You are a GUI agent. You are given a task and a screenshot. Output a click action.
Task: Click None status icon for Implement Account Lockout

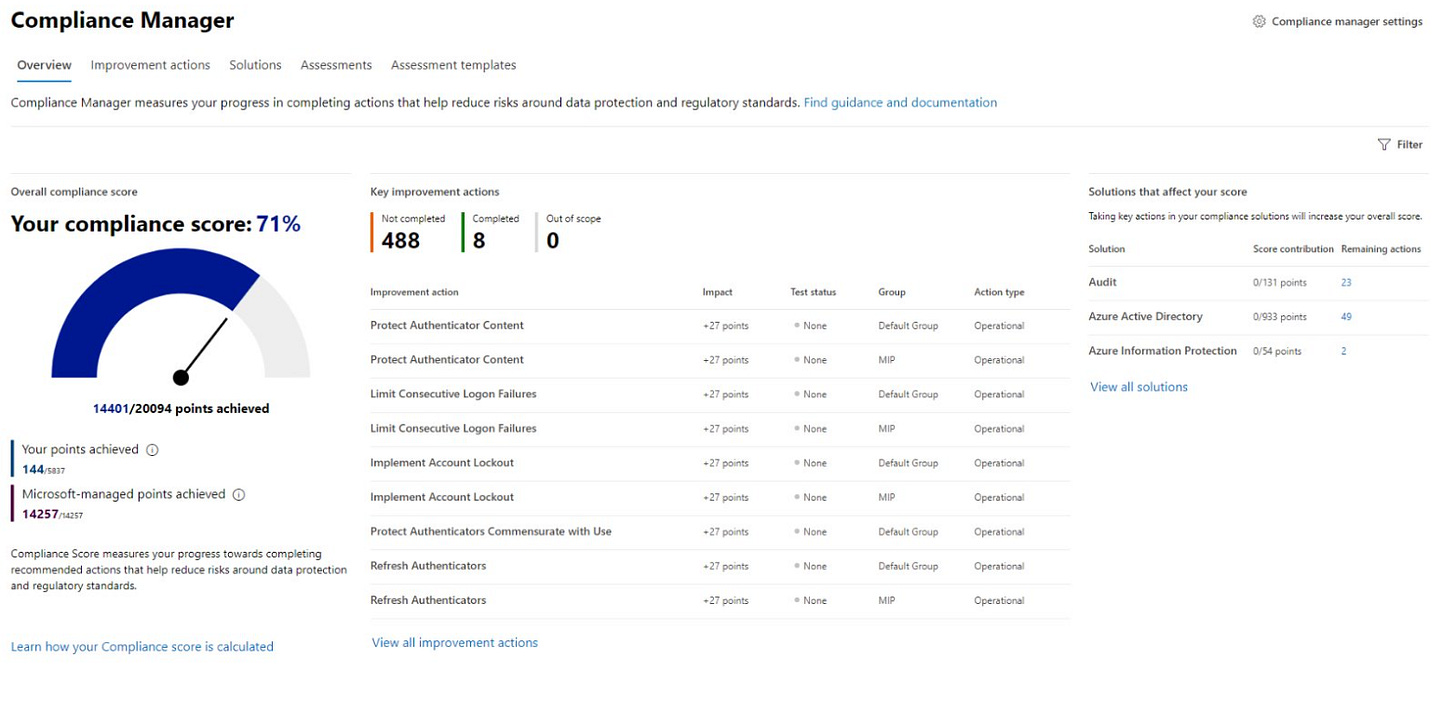coord(799,462)
